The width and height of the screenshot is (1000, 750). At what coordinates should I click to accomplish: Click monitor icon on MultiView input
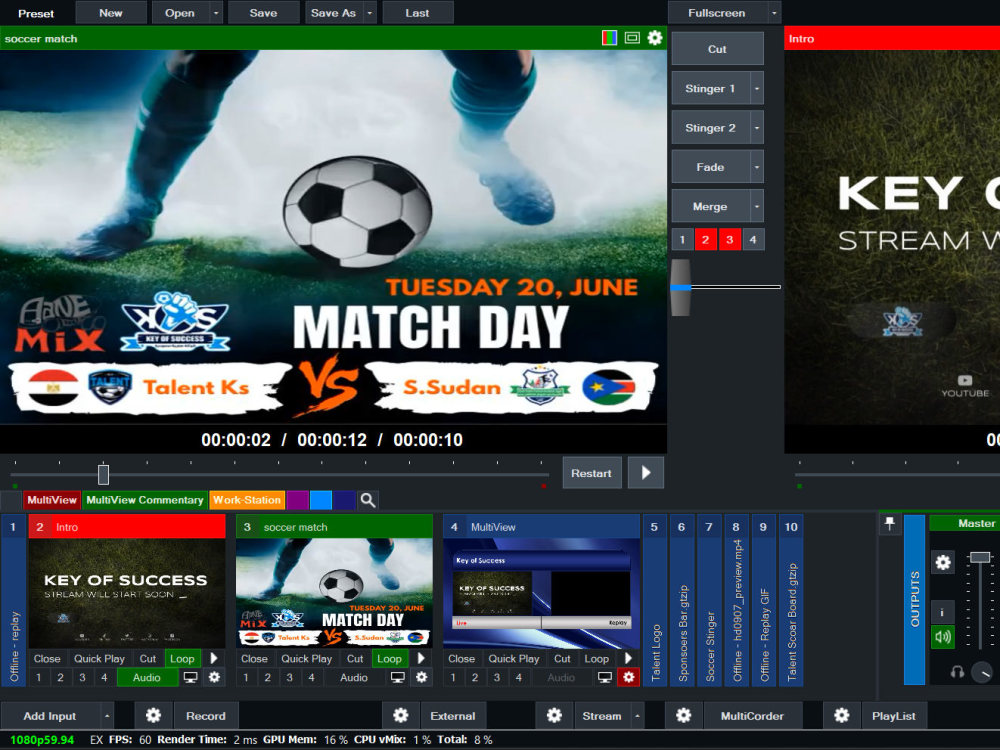click(605, 677)
